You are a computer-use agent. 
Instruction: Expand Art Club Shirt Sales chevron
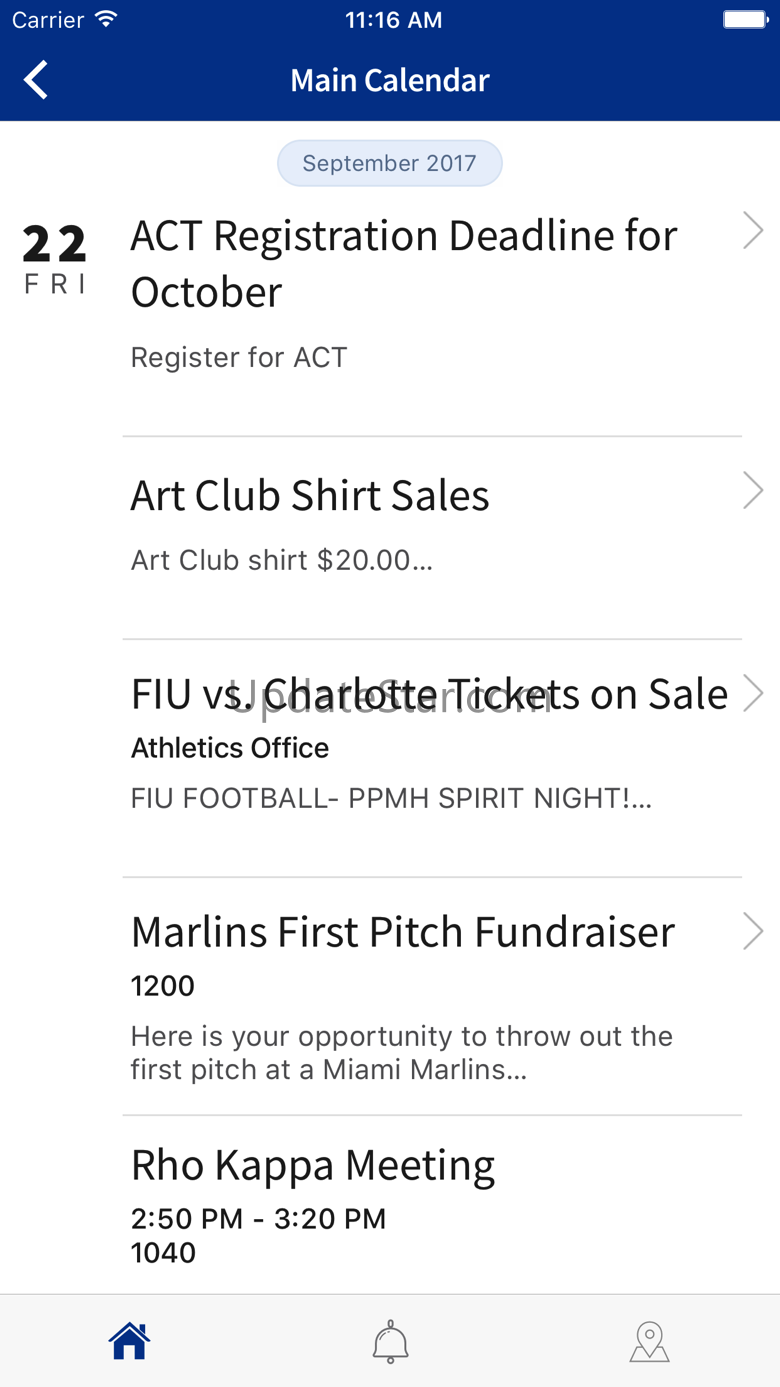(x=753, y=491)
